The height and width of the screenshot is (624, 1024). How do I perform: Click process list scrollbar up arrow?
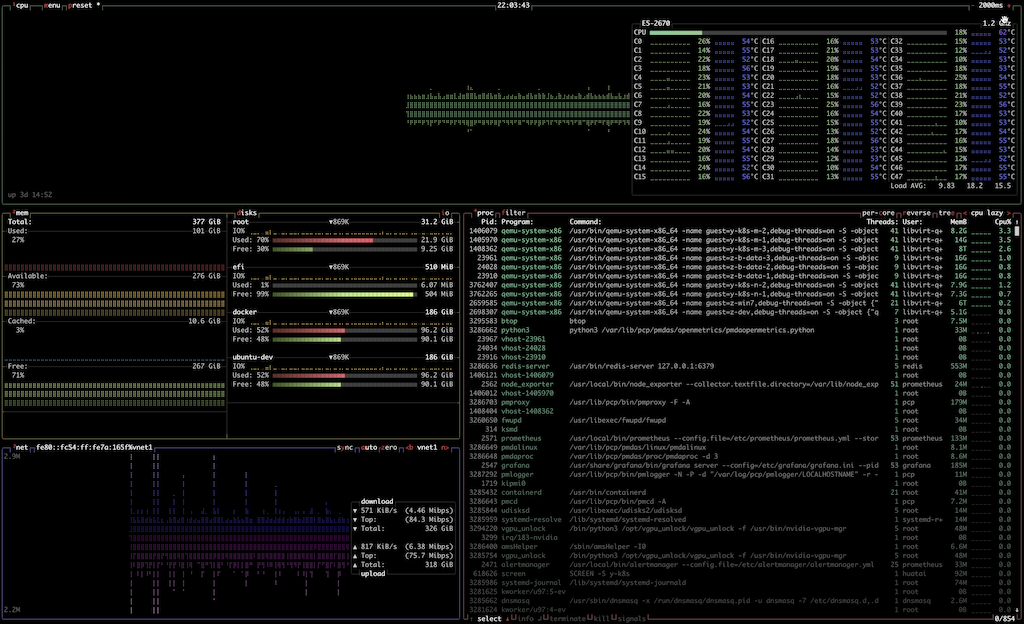pos(1017,222)
